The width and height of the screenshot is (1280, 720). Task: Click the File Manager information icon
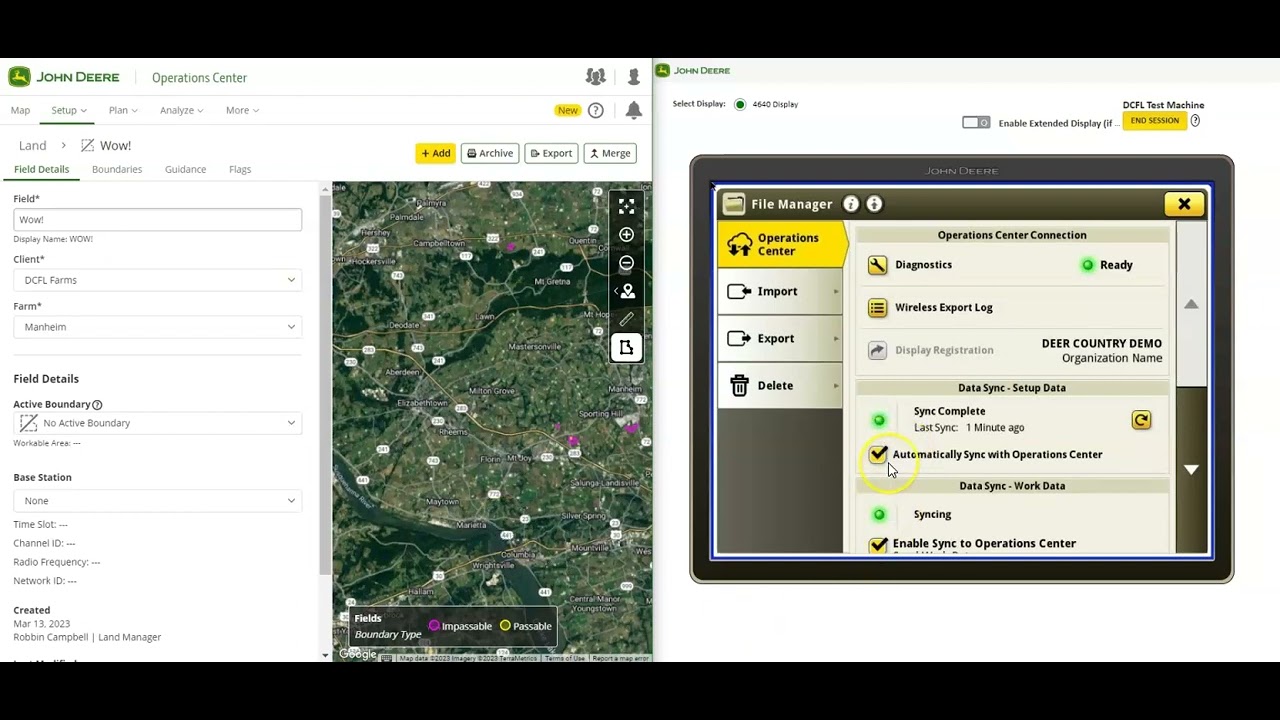(851, 204)
